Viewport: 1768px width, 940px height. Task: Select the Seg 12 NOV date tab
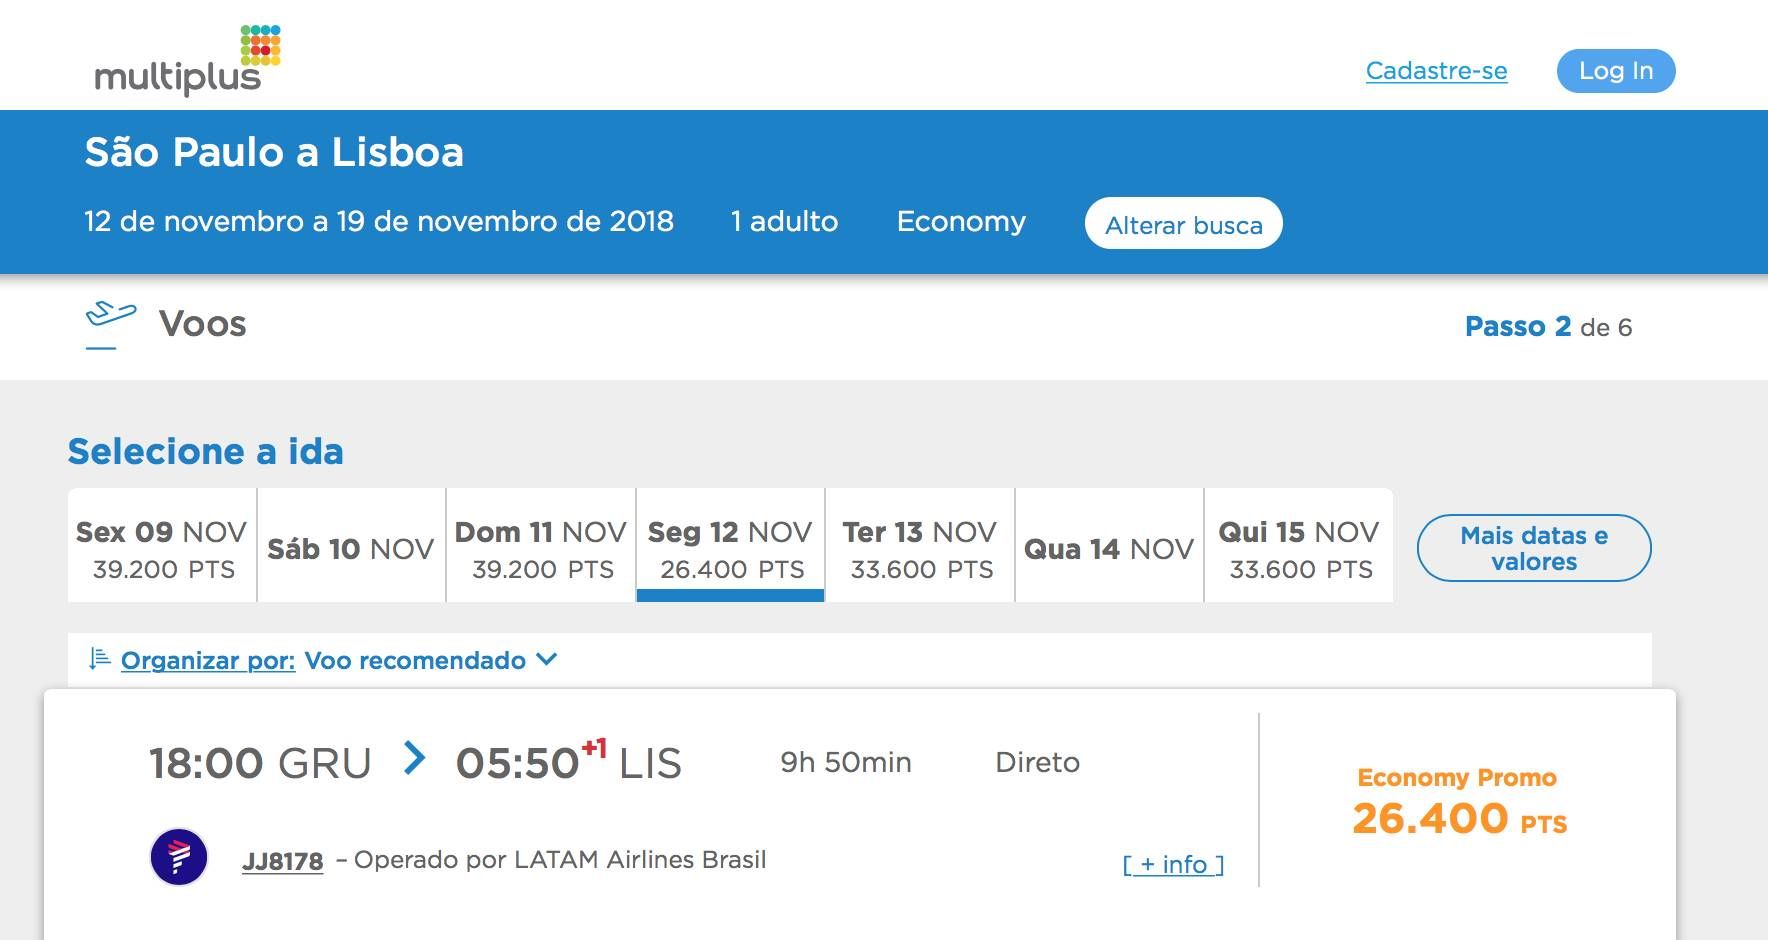pyautogui.click(x=730, y=546)
